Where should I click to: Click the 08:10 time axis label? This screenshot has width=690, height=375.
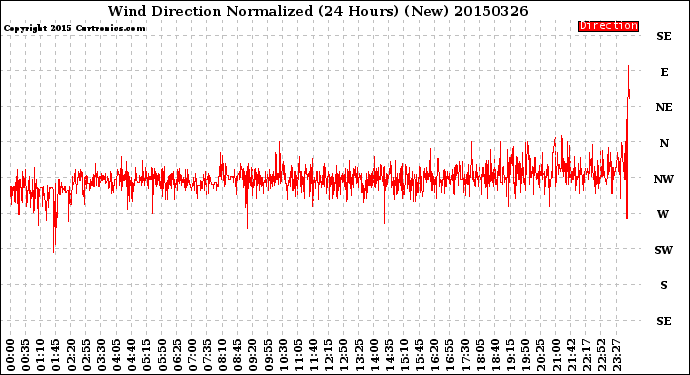[x=223, y=355]
